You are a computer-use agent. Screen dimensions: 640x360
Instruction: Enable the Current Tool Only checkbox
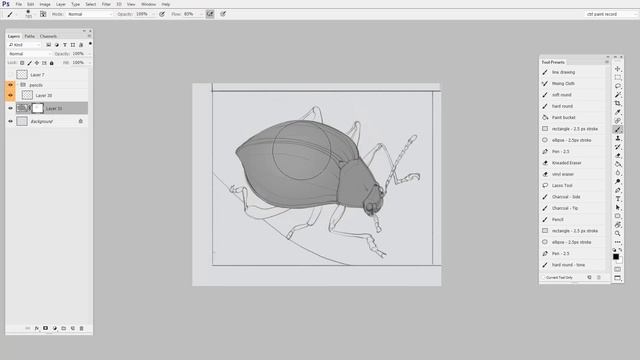coord(544,278)
